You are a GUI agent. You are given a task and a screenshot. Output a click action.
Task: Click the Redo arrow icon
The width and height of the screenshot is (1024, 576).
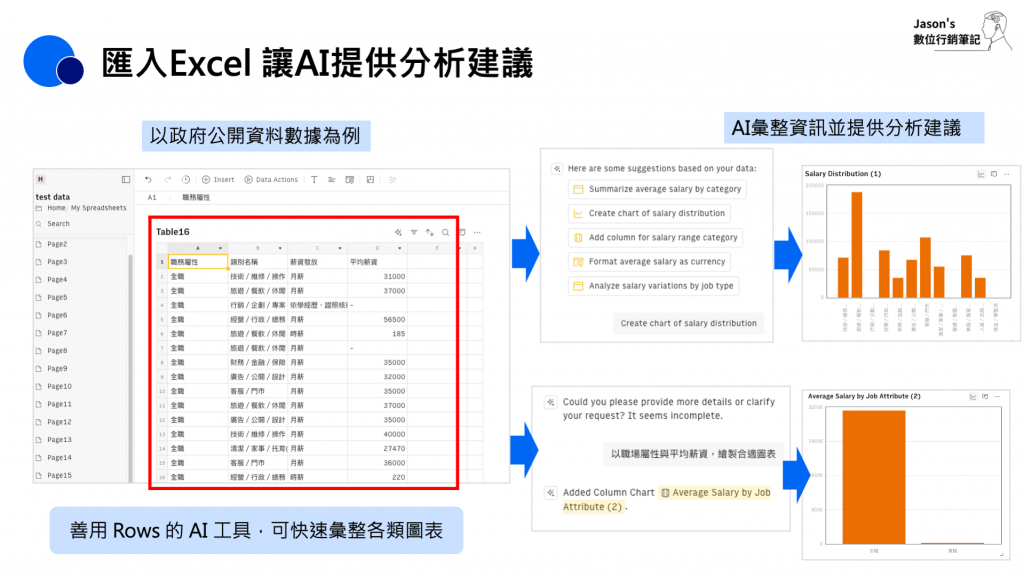pos(168,180)
